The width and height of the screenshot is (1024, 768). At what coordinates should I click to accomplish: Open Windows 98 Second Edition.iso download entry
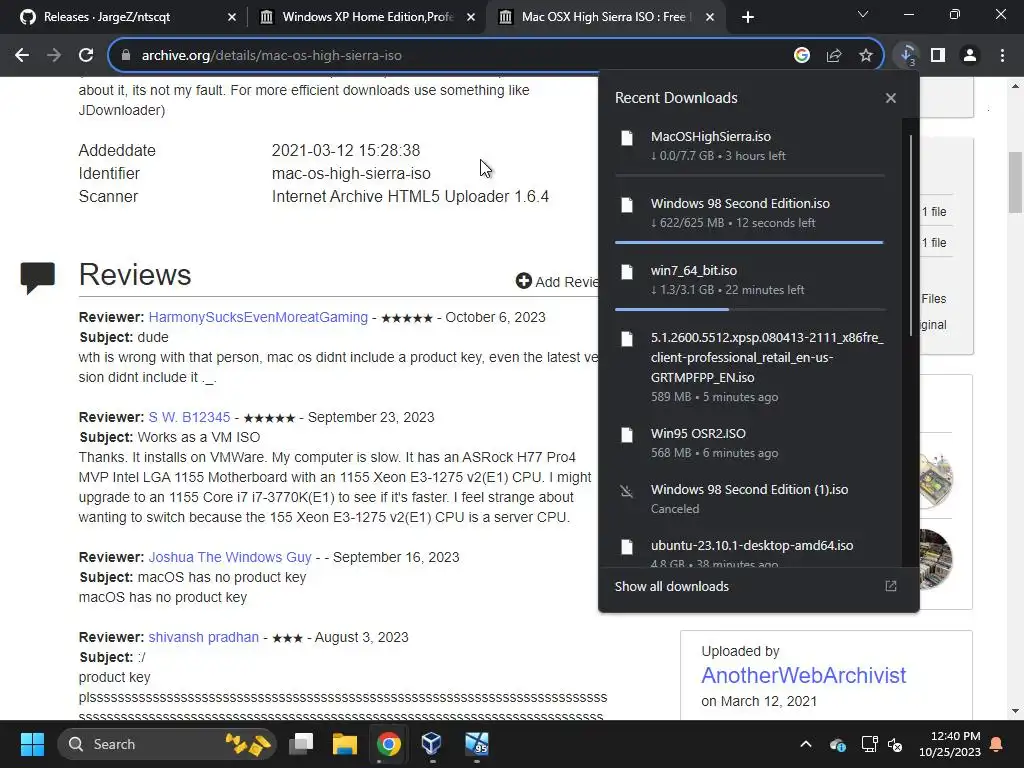click(x=750, y=213)
